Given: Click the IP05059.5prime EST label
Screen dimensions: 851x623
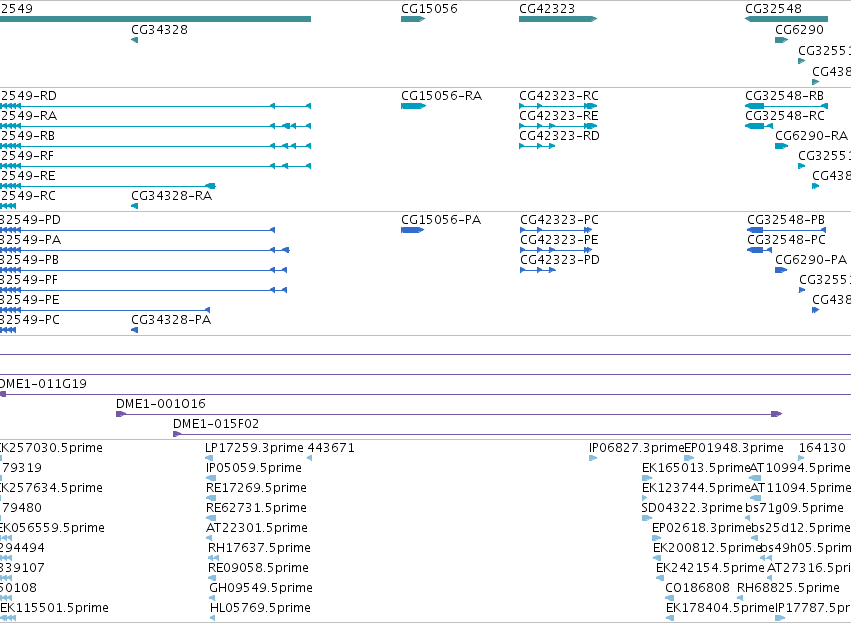Looking at the screenshot, I should click(254, 468).
